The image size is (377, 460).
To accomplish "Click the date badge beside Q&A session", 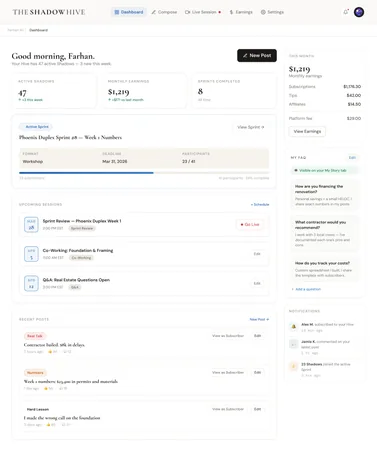I will tap(31, 283).
